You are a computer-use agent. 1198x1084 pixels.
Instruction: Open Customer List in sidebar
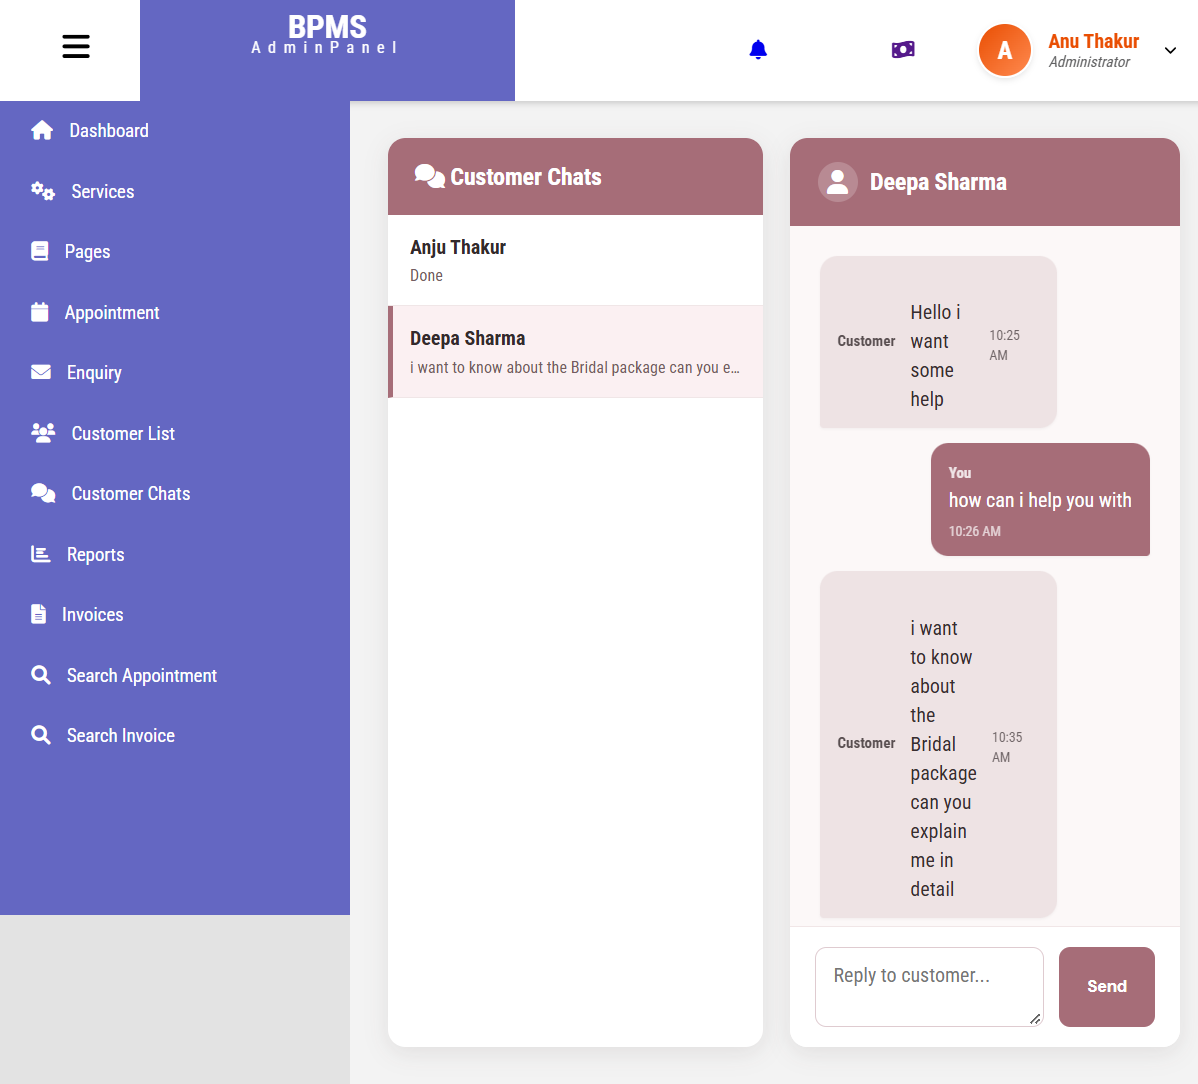pyautogui.click(x=123, y=433)
